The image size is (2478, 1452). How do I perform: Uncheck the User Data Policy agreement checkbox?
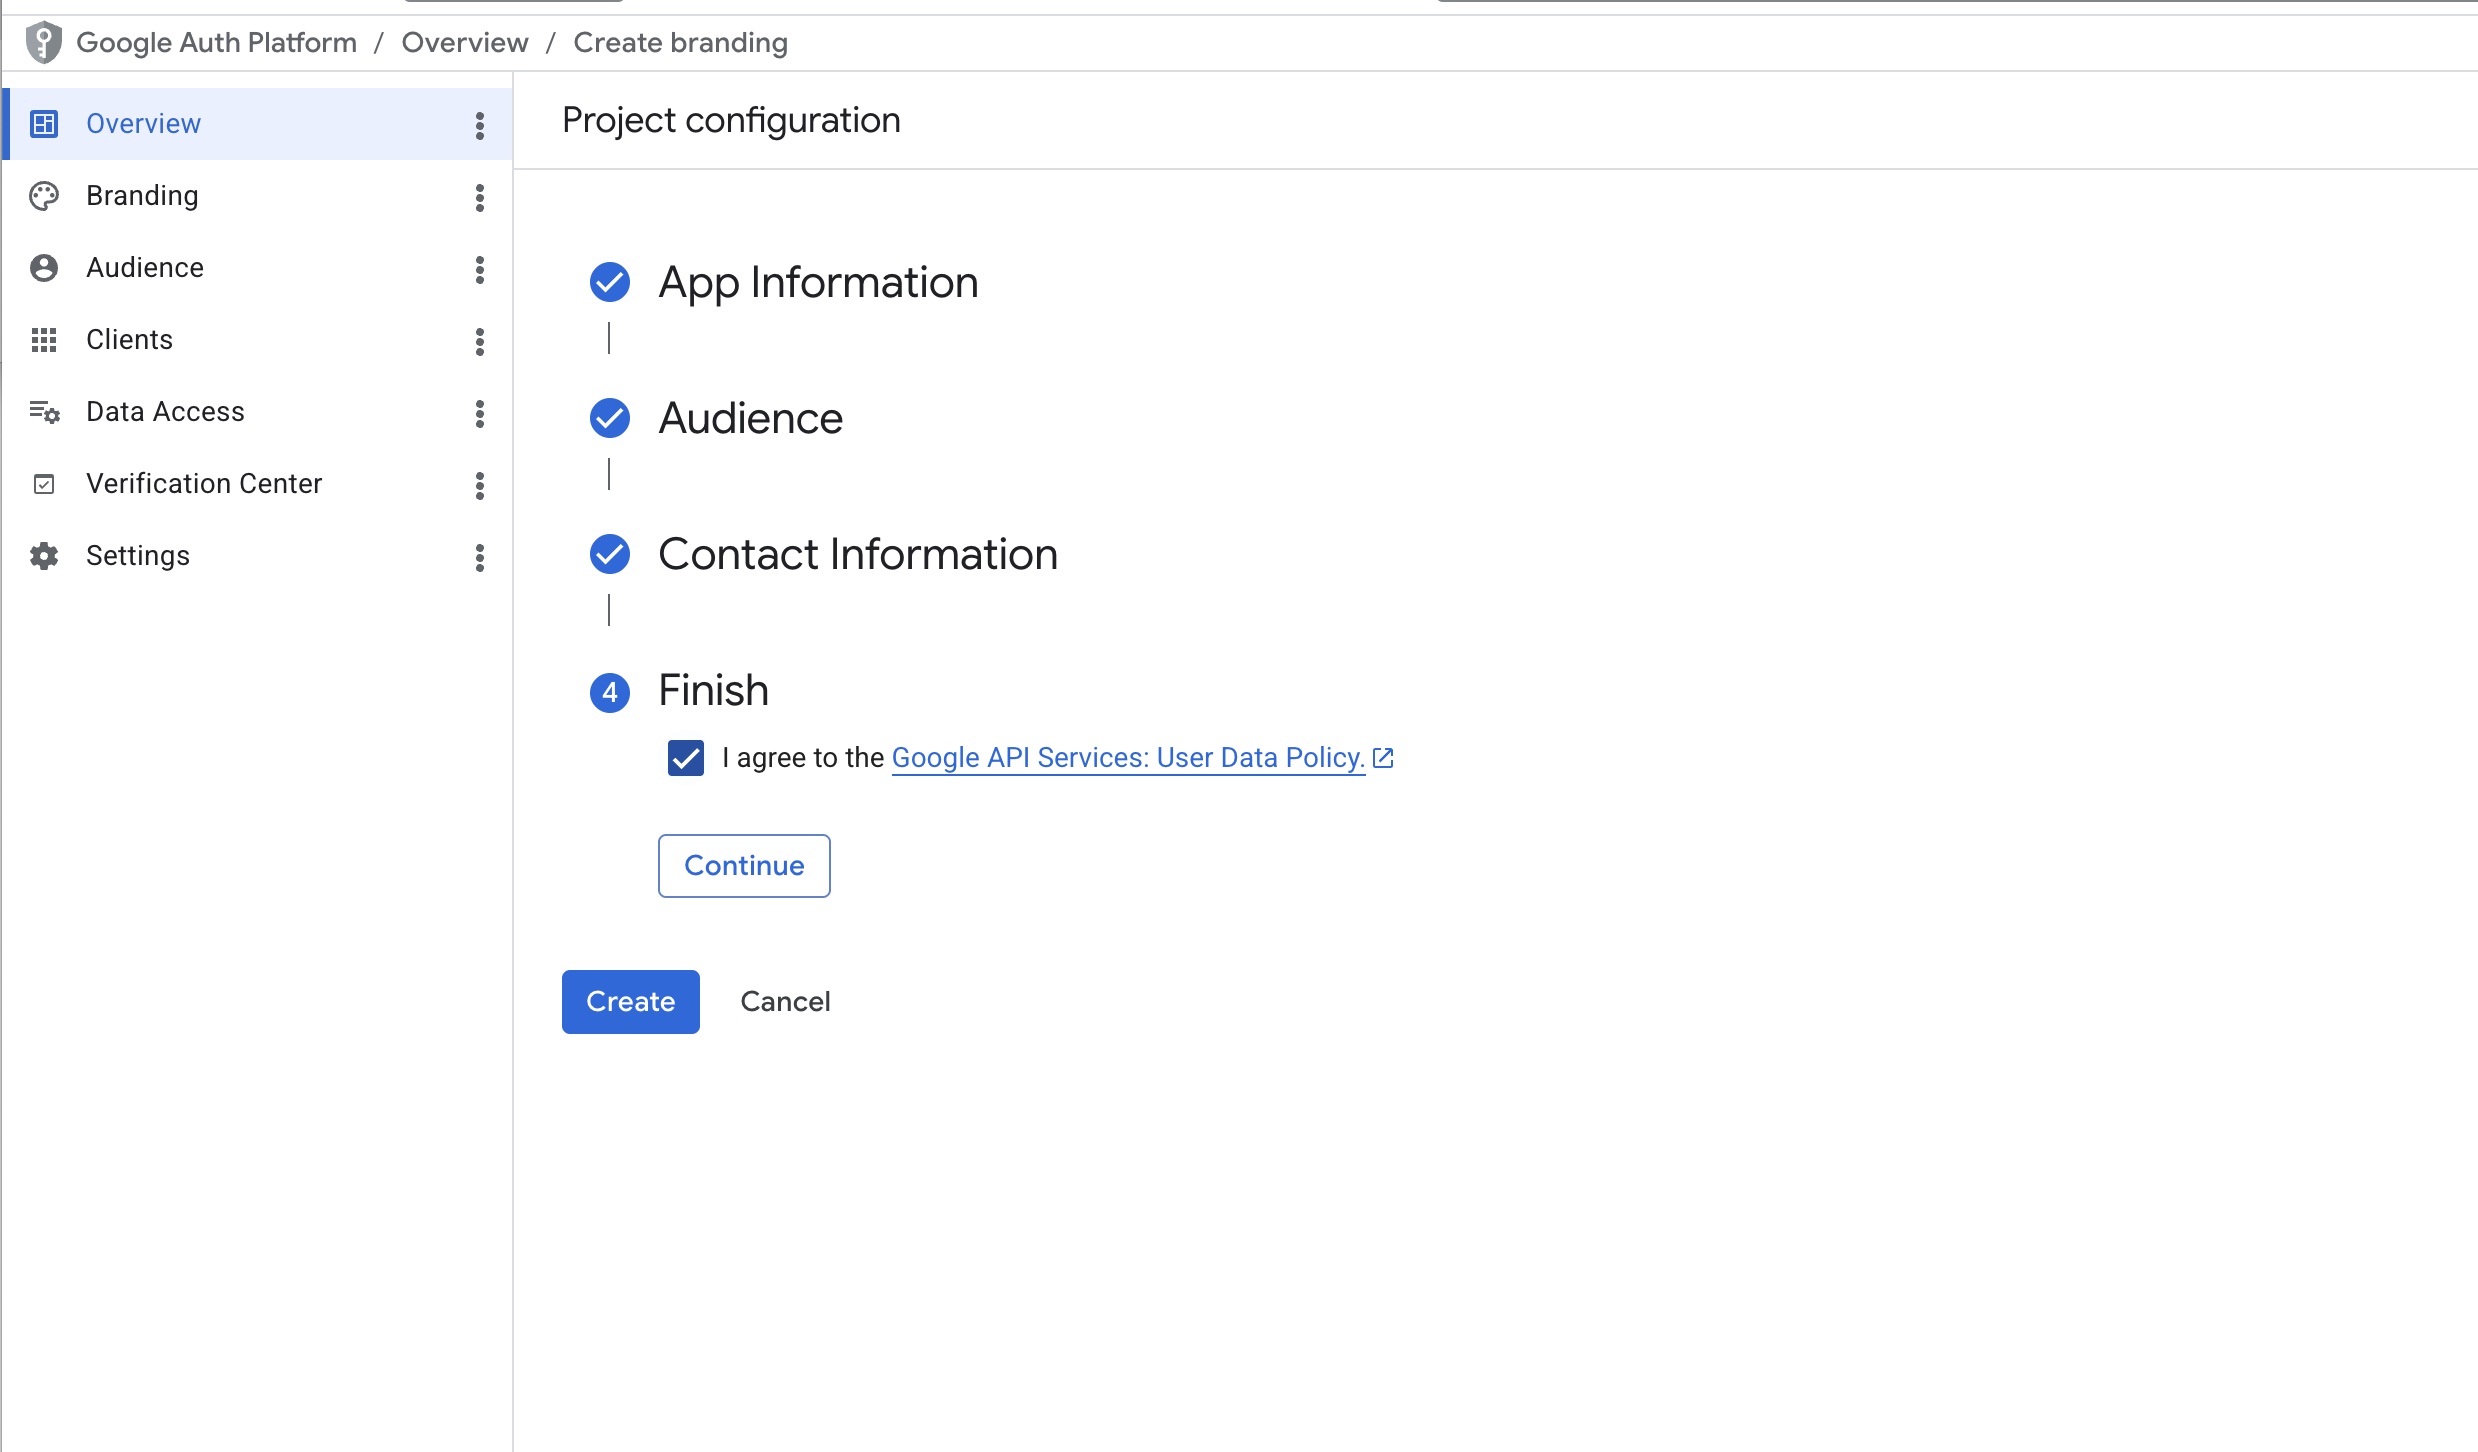pos(686,758)
